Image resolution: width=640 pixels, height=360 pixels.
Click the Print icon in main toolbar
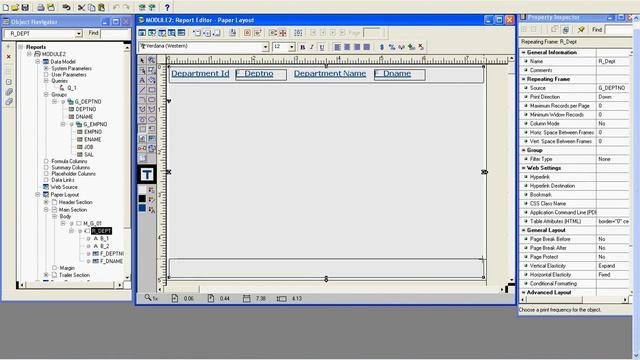coord(41,7)
